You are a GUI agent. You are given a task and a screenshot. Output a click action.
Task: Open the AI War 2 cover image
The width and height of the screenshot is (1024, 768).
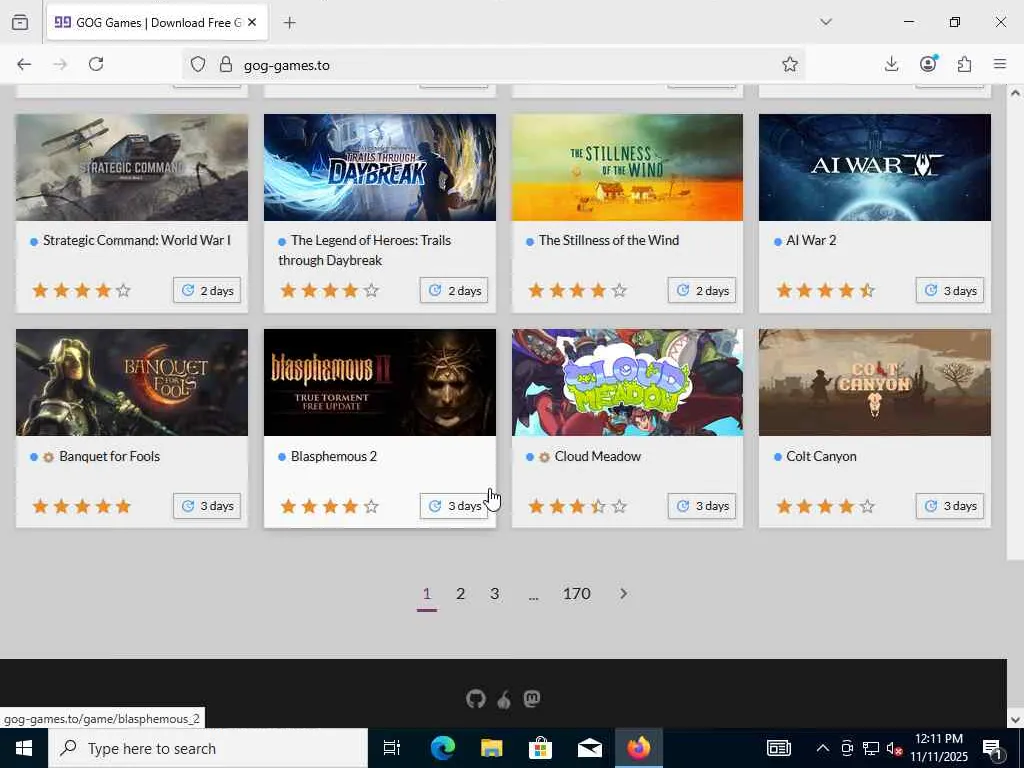(874, 167)
